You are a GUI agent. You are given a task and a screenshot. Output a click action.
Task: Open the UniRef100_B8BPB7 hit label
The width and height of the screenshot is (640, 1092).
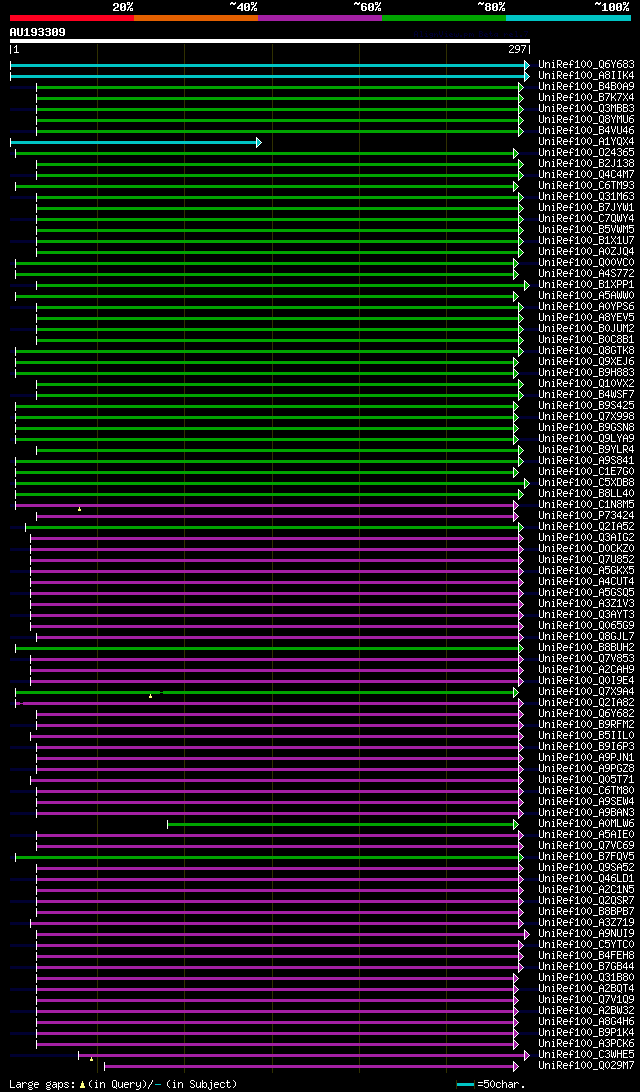click(x=586, y=912)
